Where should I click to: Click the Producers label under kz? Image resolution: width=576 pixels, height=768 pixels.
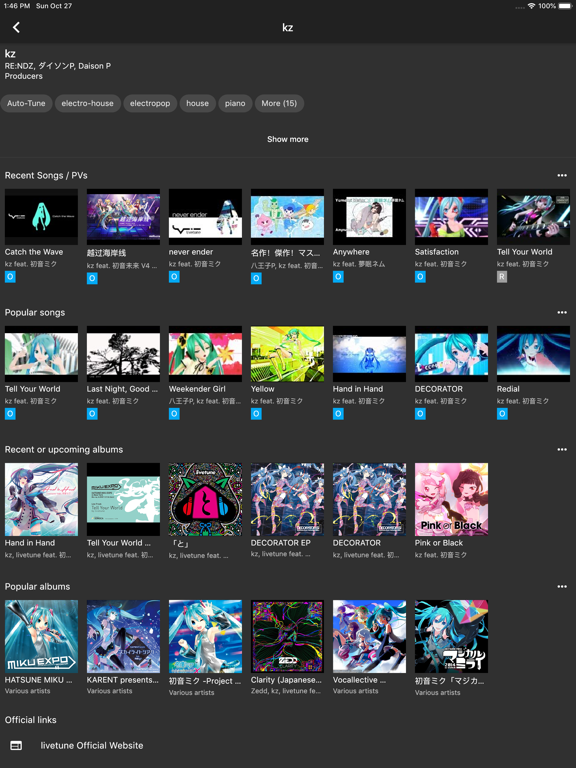(24, 76)
